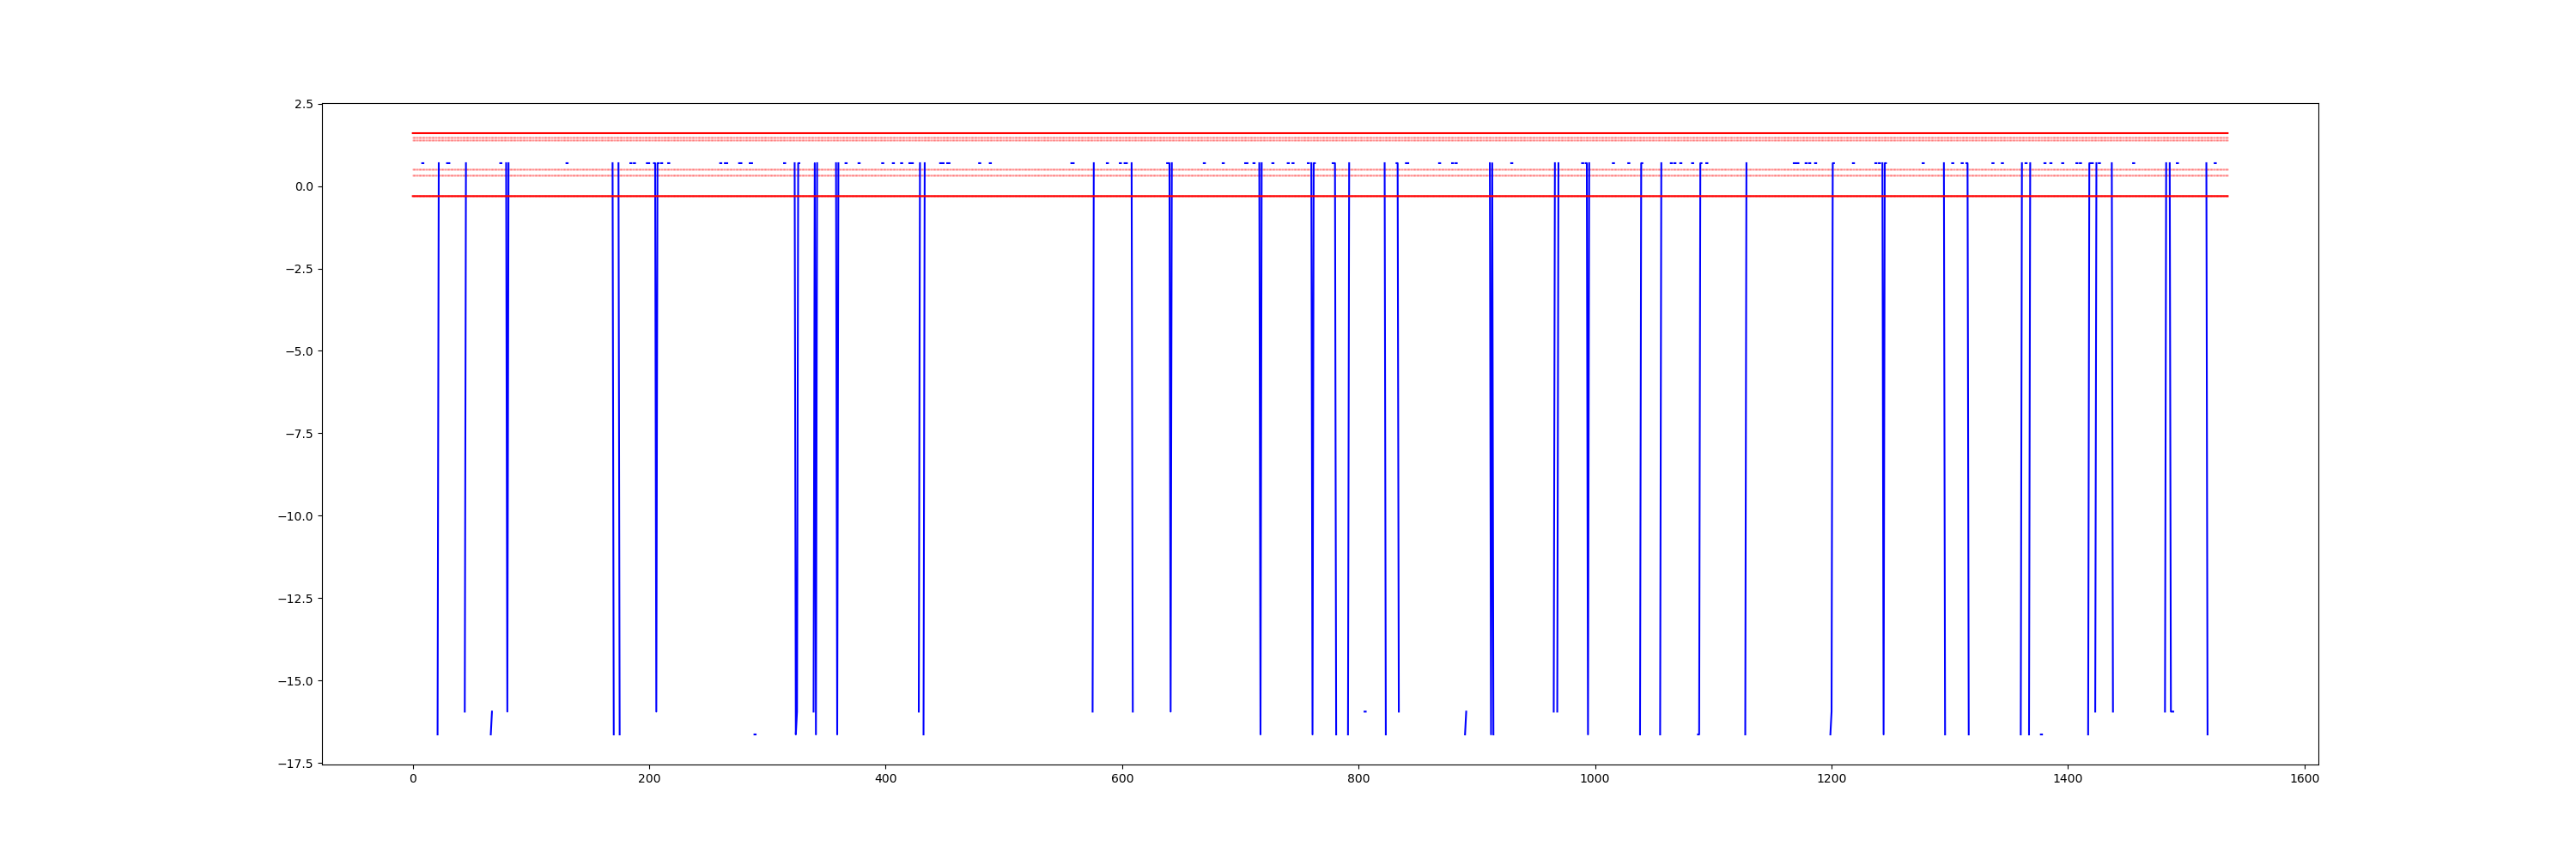Click the x-axis tick label "1000"
Viewport: 2576px width, 859px height.
tap(1595, 778)
